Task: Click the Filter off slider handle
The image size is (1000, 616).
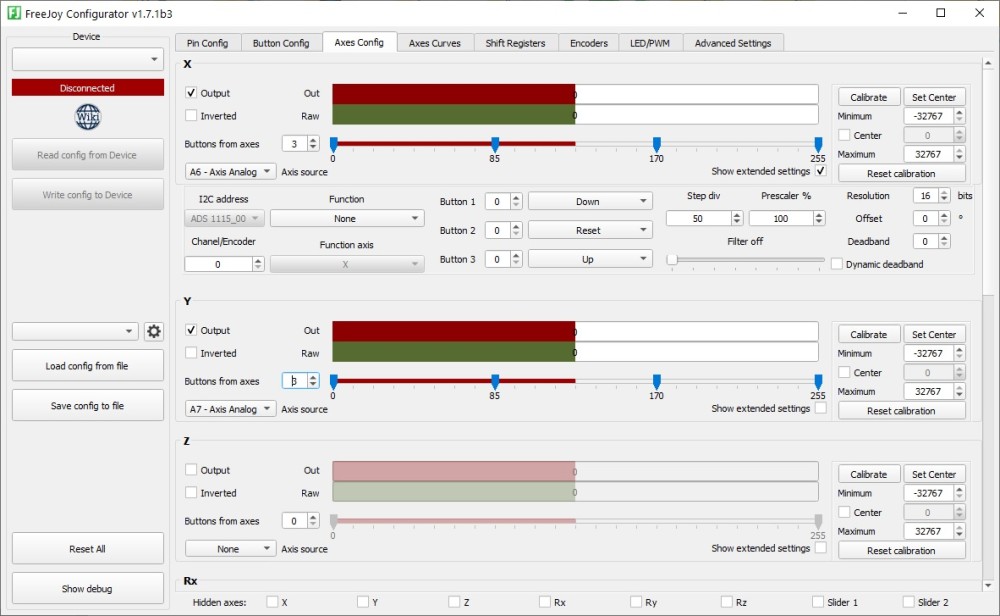Action: pyautogui.click(x=673, y=260)
